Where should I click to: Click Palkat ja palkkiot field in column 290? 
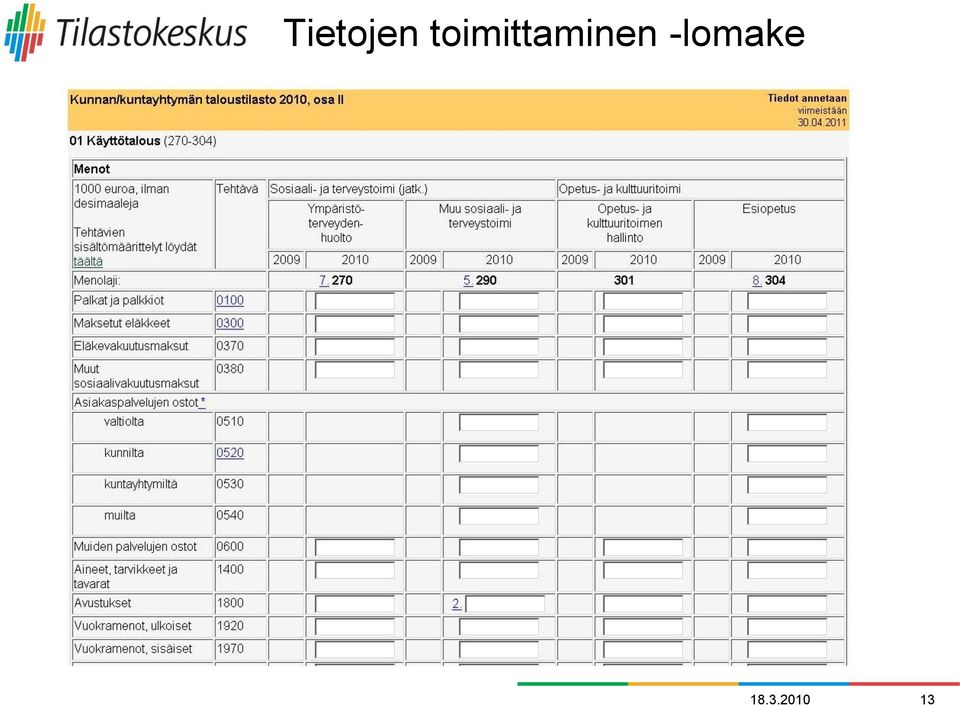tap(499, 301)
